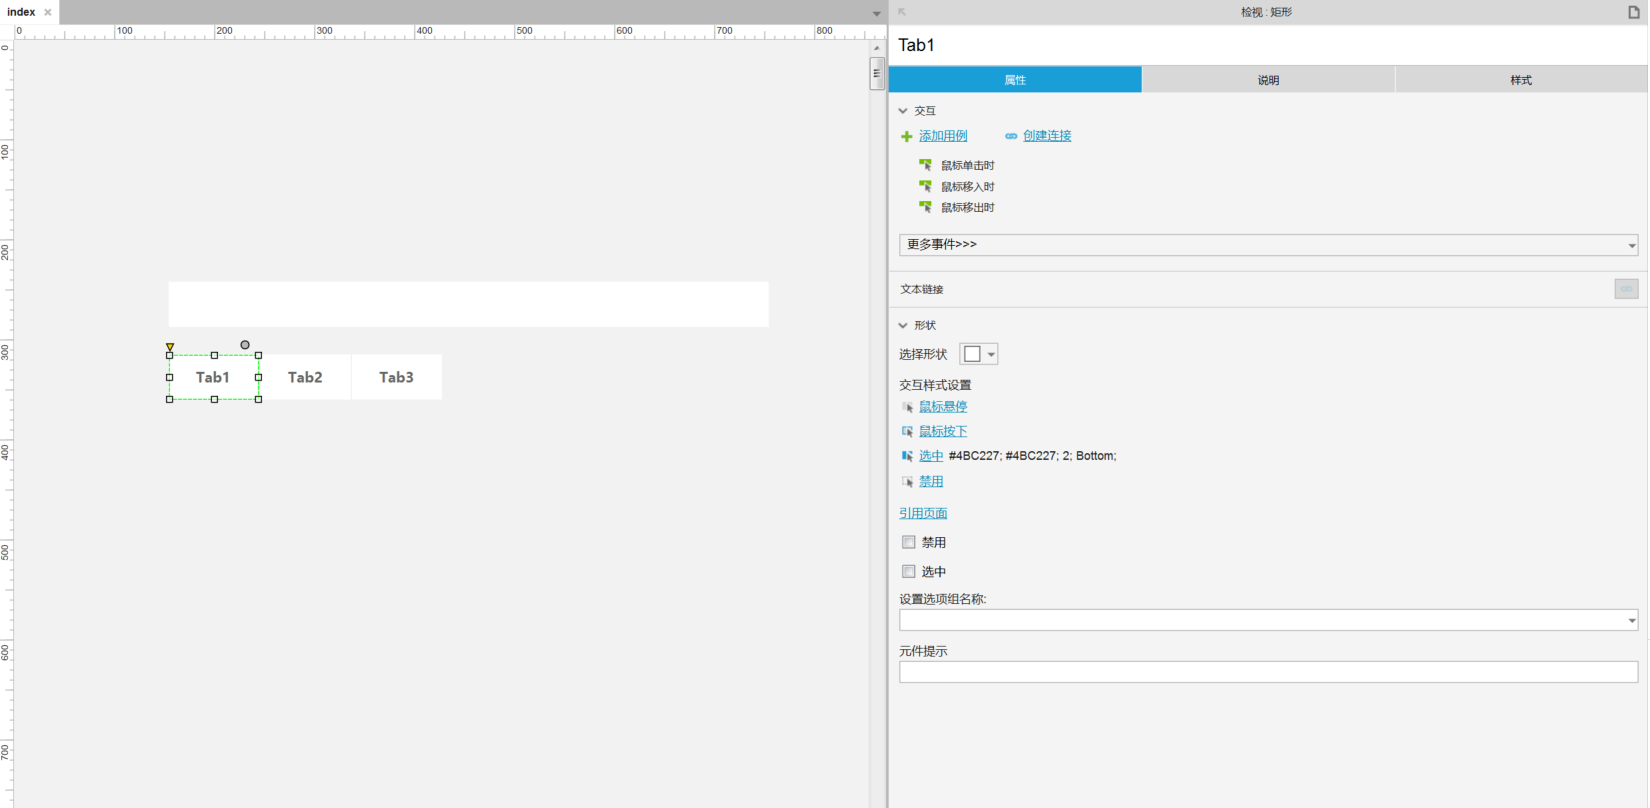Open the 设置选项组名称 combo box
The height and width of the screenshot is (808, 1650).
1268,620
